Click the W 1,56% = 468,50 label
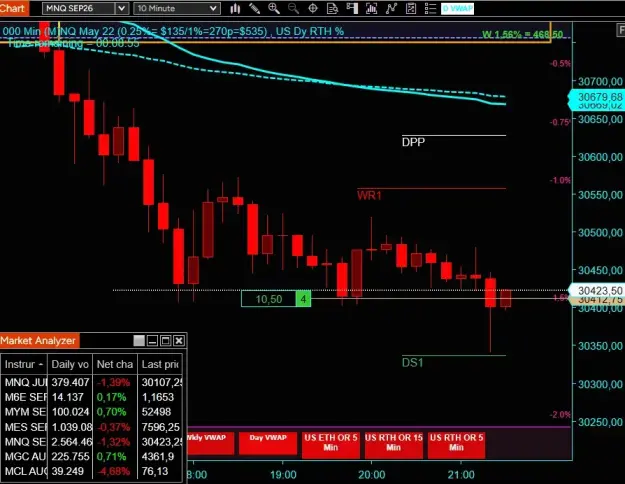The height and width of the screenshot is (484, 625). pyautogui.click(x=522, y=34)
